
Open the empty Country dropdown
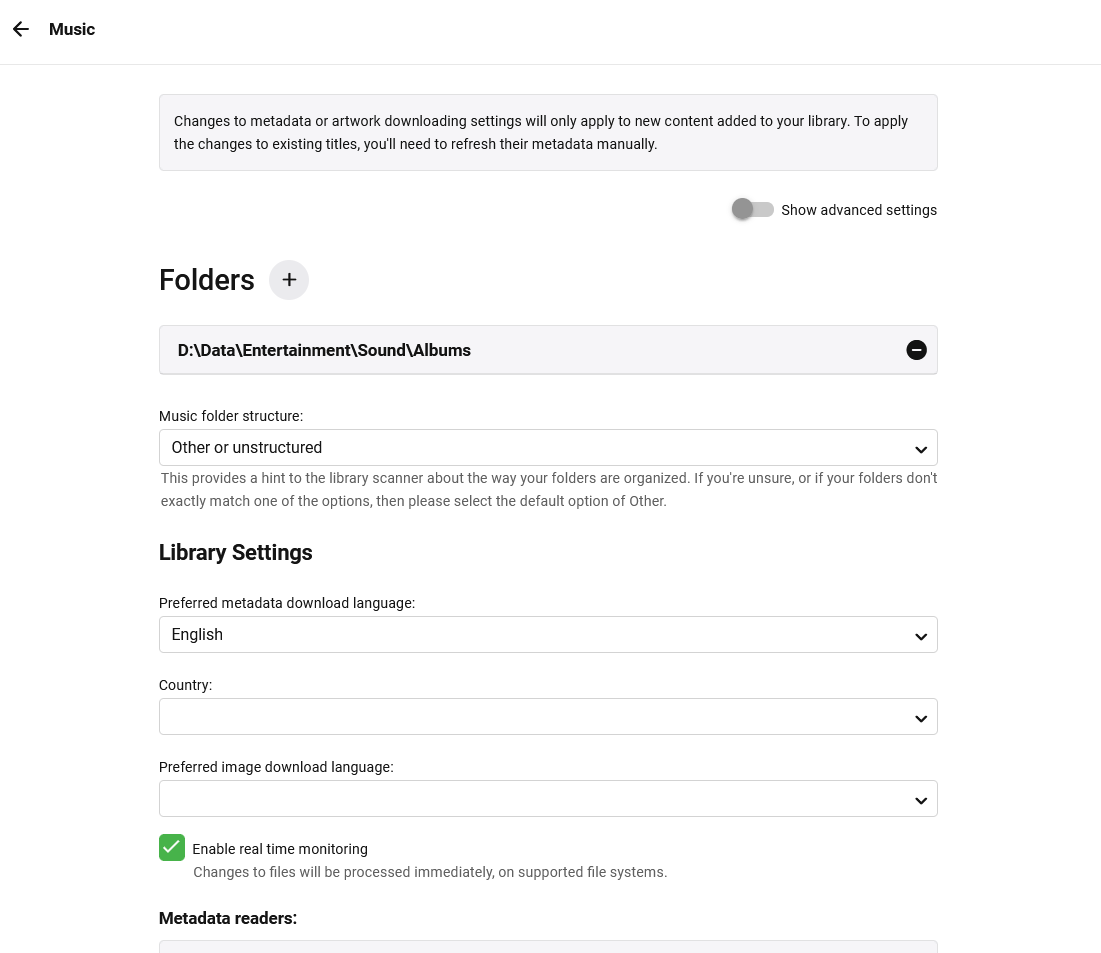(x=530, y=717)
